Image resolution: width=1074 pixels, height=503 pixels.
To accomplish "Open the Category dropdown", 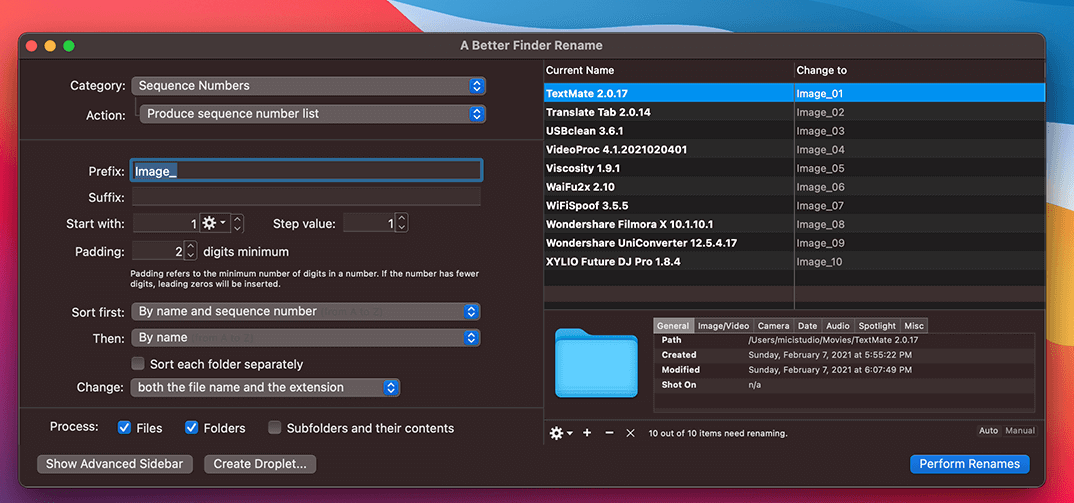I will [x=309, y=86].
